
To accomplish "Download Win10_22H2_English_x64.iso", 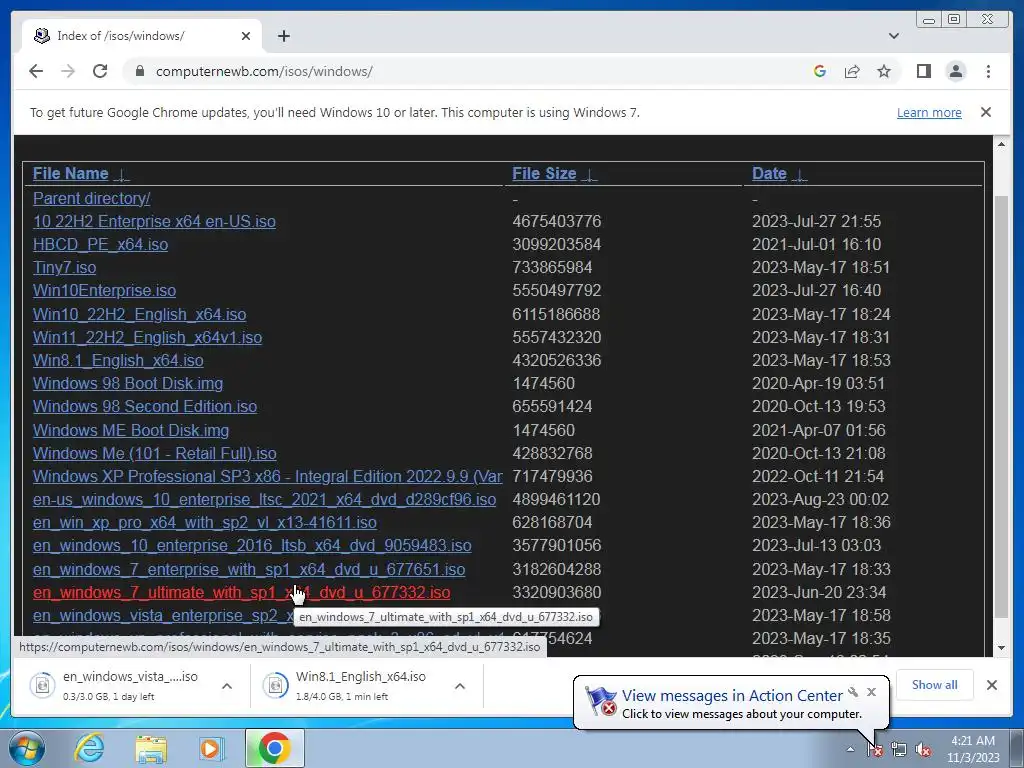I will coord(139,314).
